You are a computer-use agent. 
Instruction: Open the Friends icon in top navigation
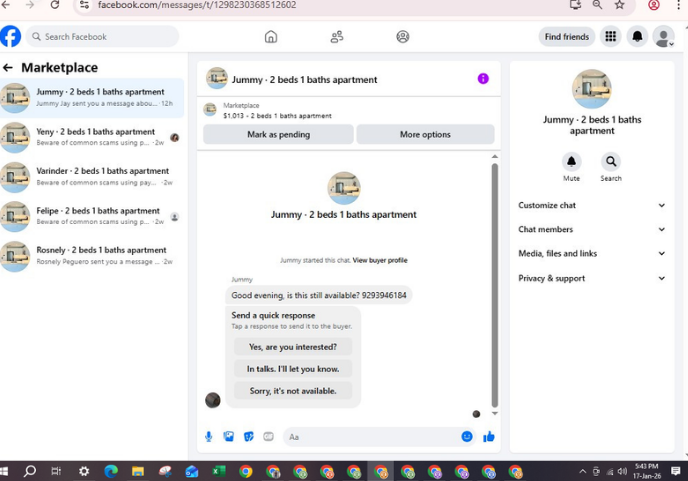pos(337,37)
